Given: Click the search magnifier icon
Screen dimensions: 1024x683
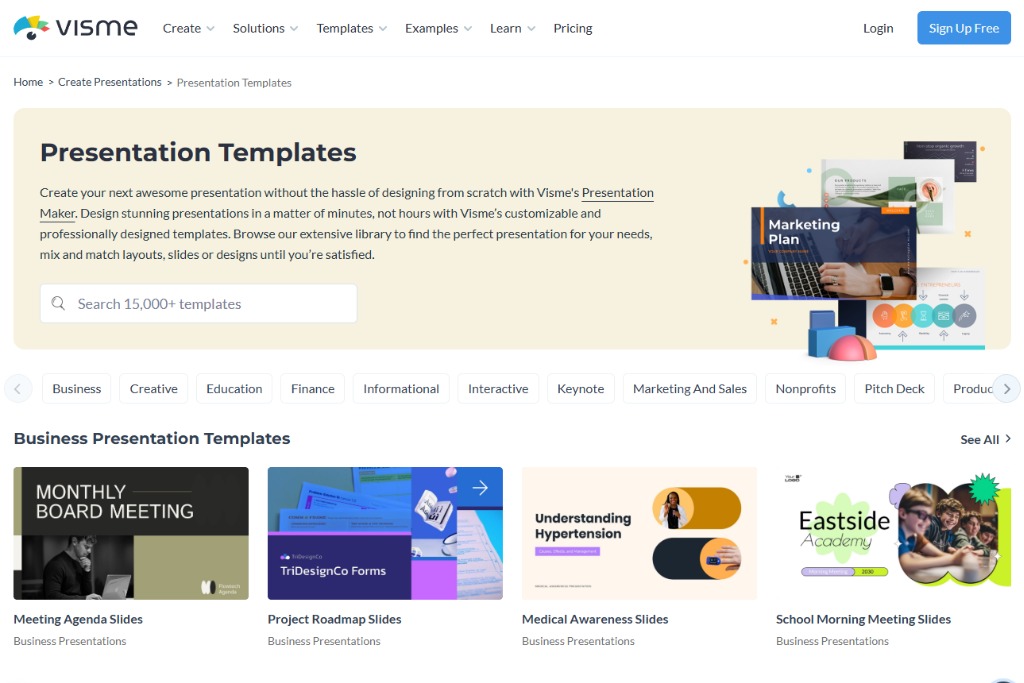Looking at the screenshot, I should click(58, 304).
